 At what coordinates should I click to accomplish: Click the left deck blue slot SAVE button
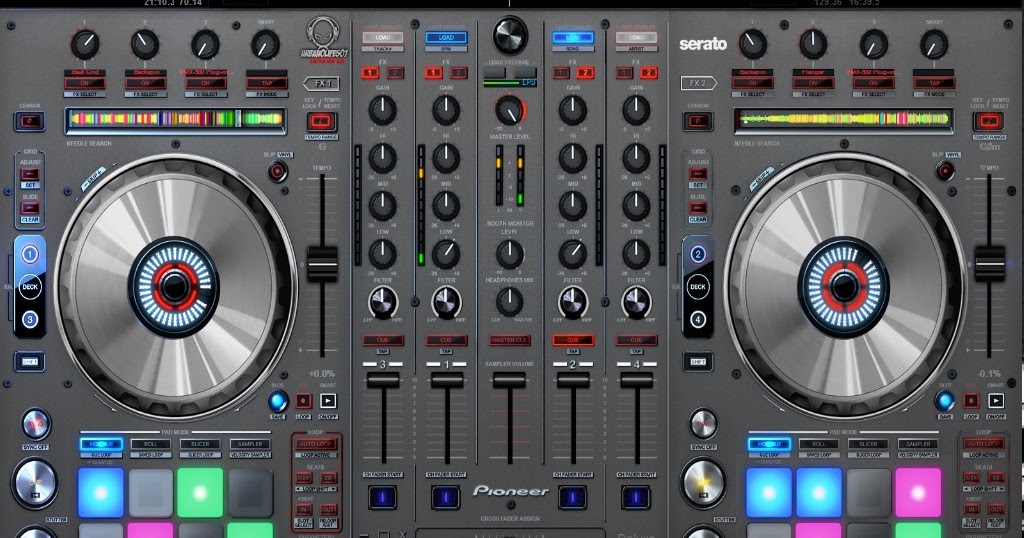point(278,401)
